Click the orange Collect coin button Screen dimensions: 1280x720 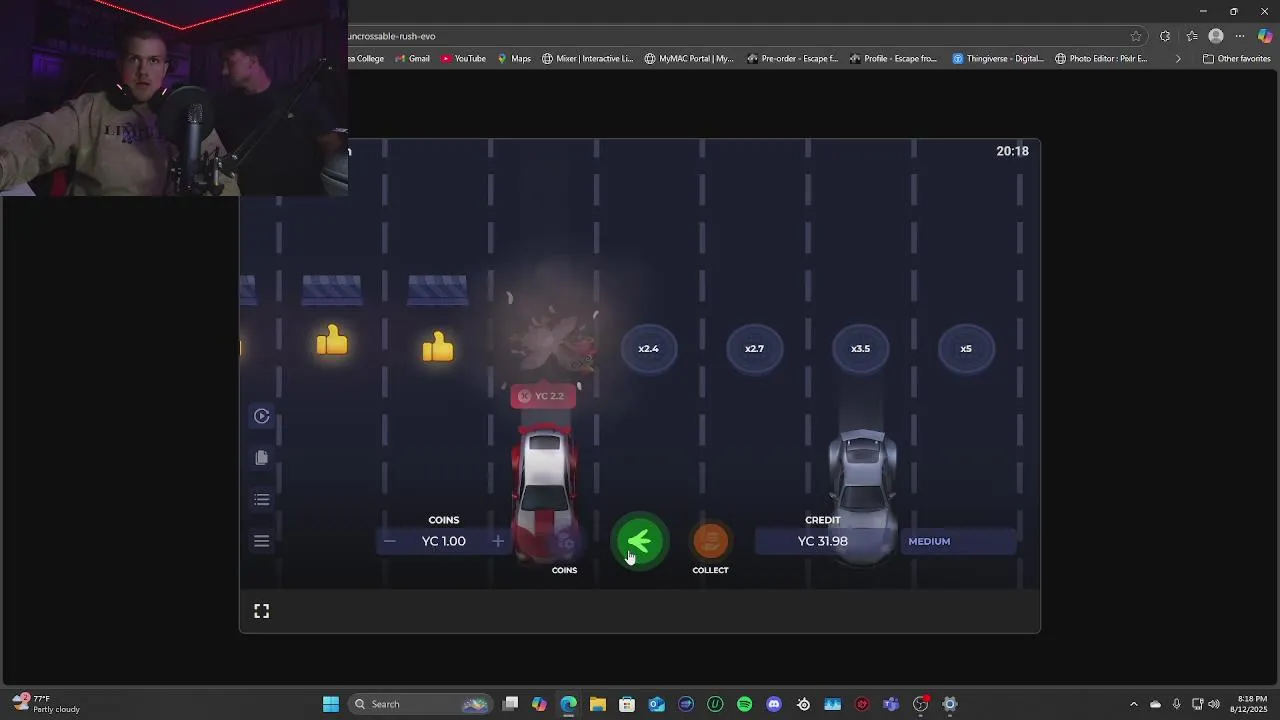click(711, 541)
